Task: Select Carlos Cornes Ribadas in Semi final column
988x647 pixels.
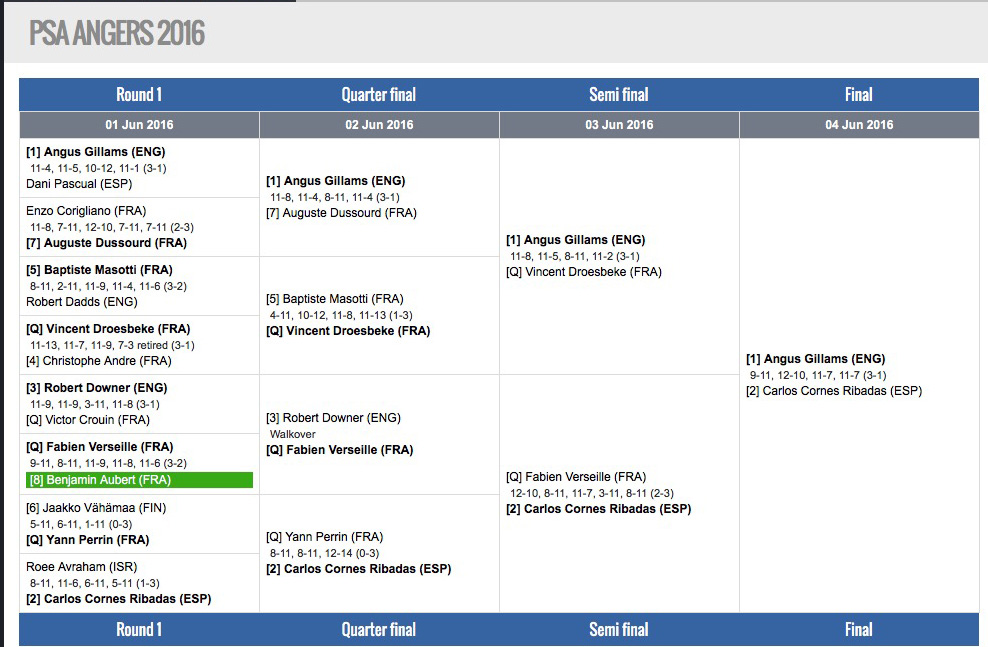Action: point(598,509)
